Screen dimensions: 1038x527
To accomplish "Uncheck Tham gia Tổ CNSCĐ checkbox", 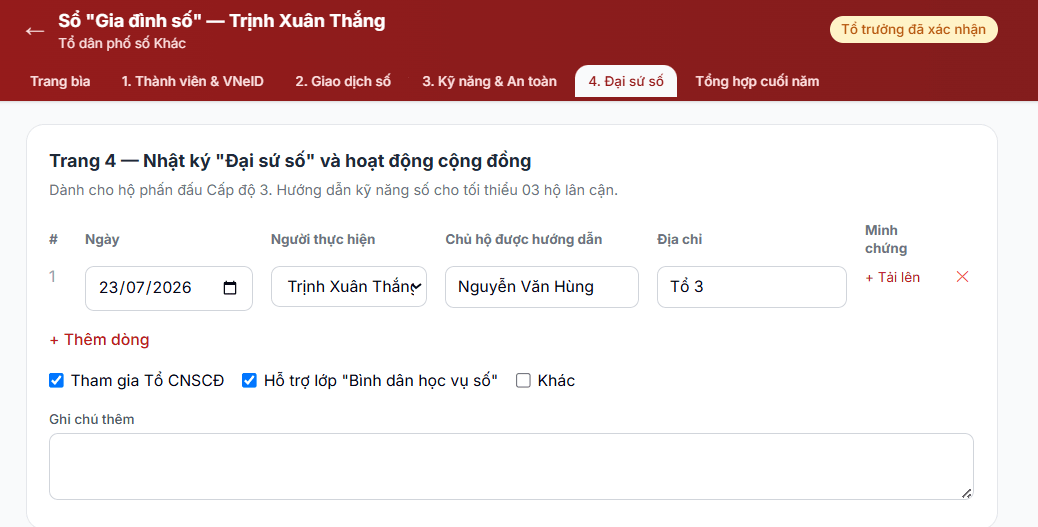I will click(x=56, y=381).
